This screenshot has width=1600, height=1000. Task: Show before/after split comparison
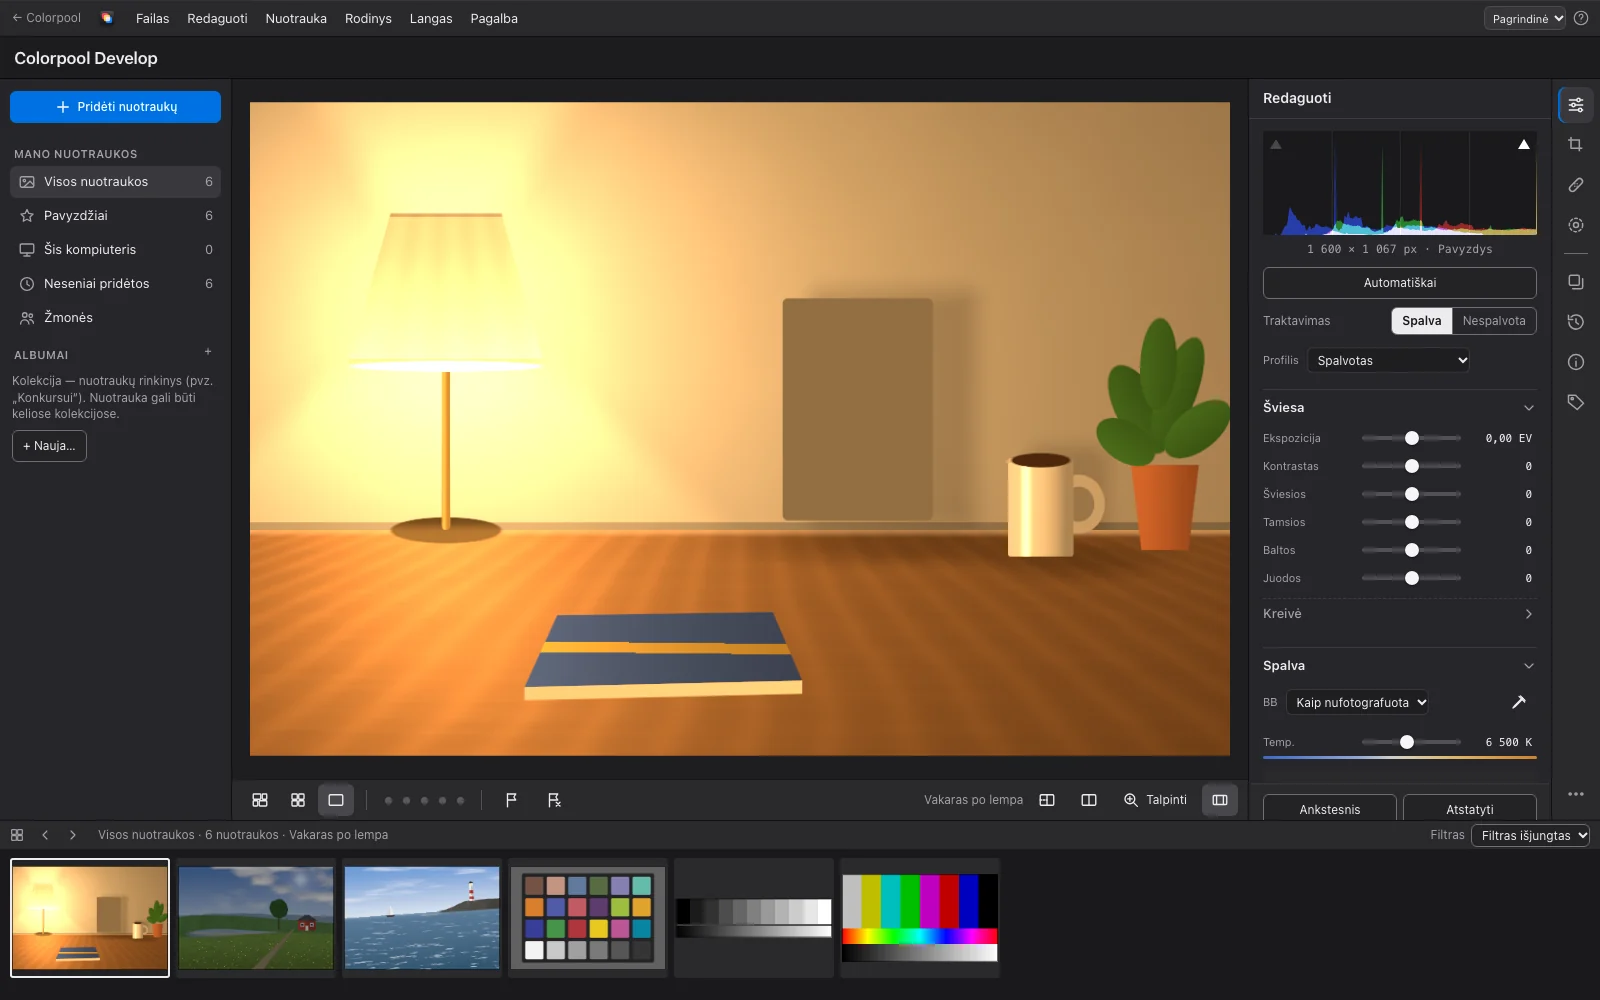point(1089,800)
